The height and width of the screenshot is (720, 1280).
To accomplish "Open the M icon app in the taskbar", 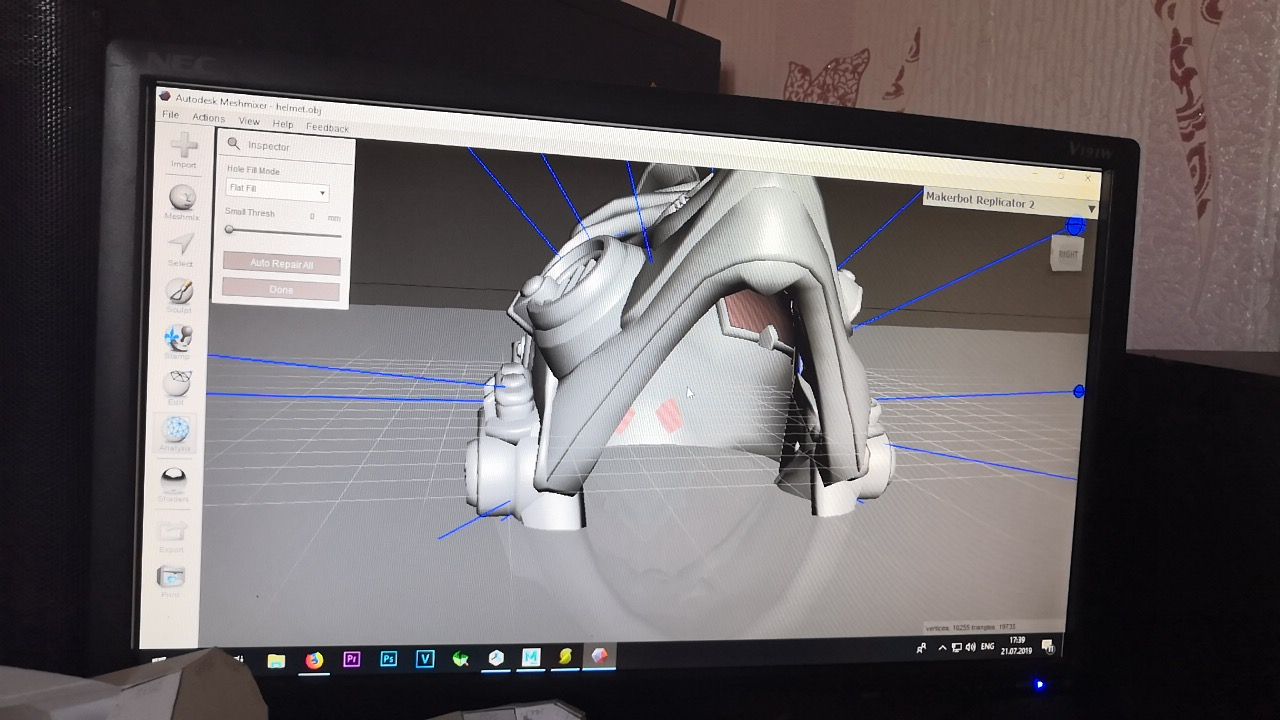I will [x=531, y=657].
